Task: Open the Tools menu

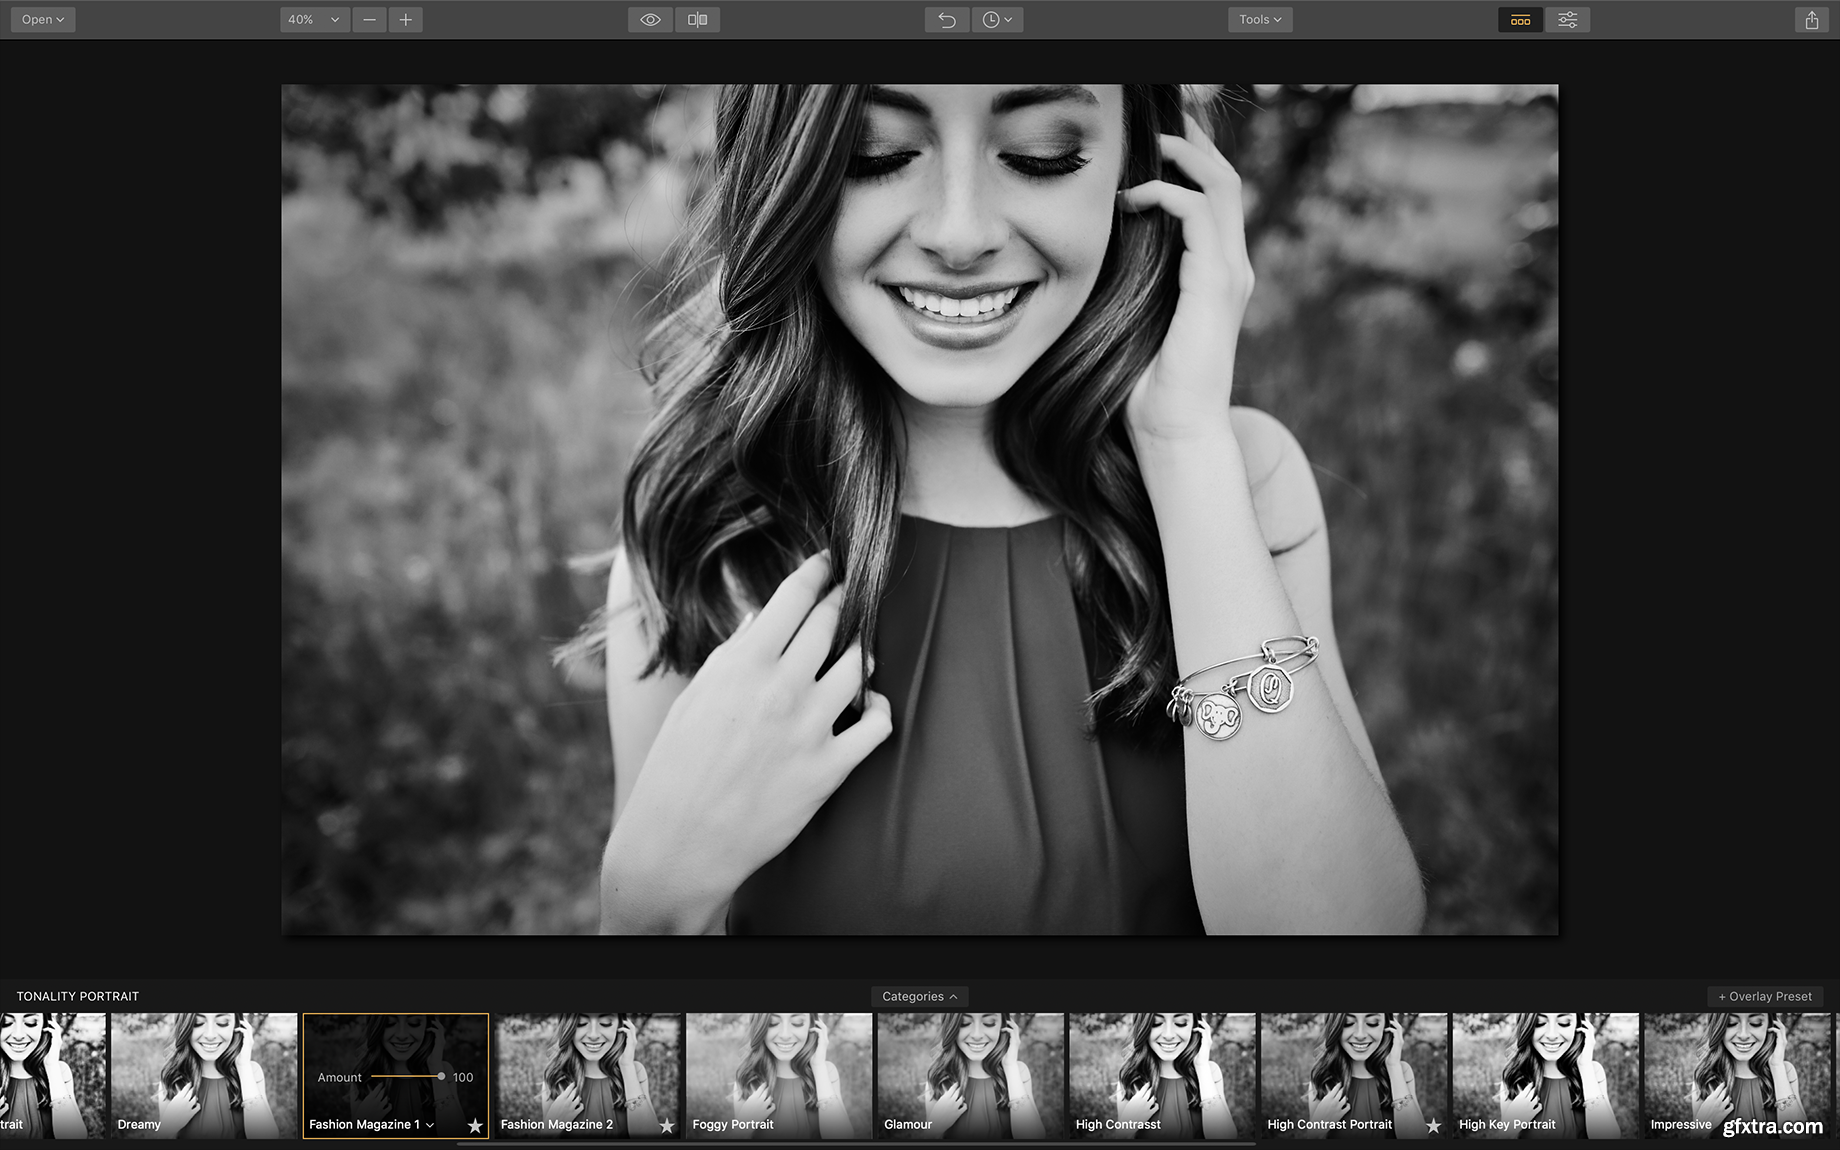Action: click(1259, 20)
